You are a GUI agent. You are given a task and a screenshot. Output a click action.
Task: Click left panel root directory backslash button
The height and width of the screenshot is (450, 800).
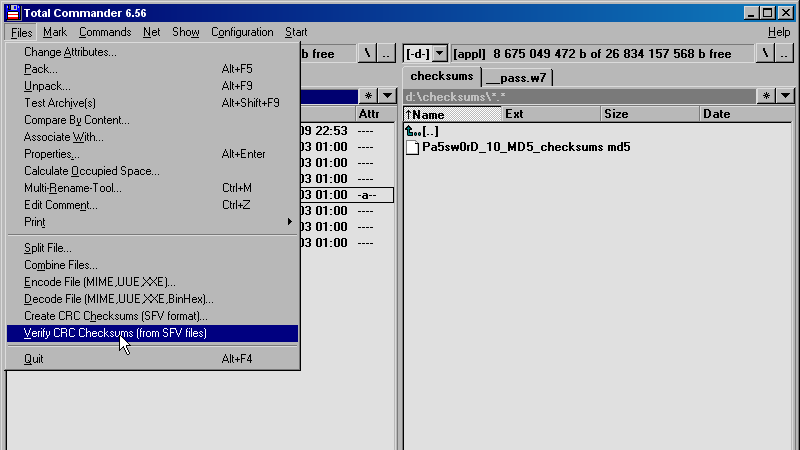click(367, 54)
